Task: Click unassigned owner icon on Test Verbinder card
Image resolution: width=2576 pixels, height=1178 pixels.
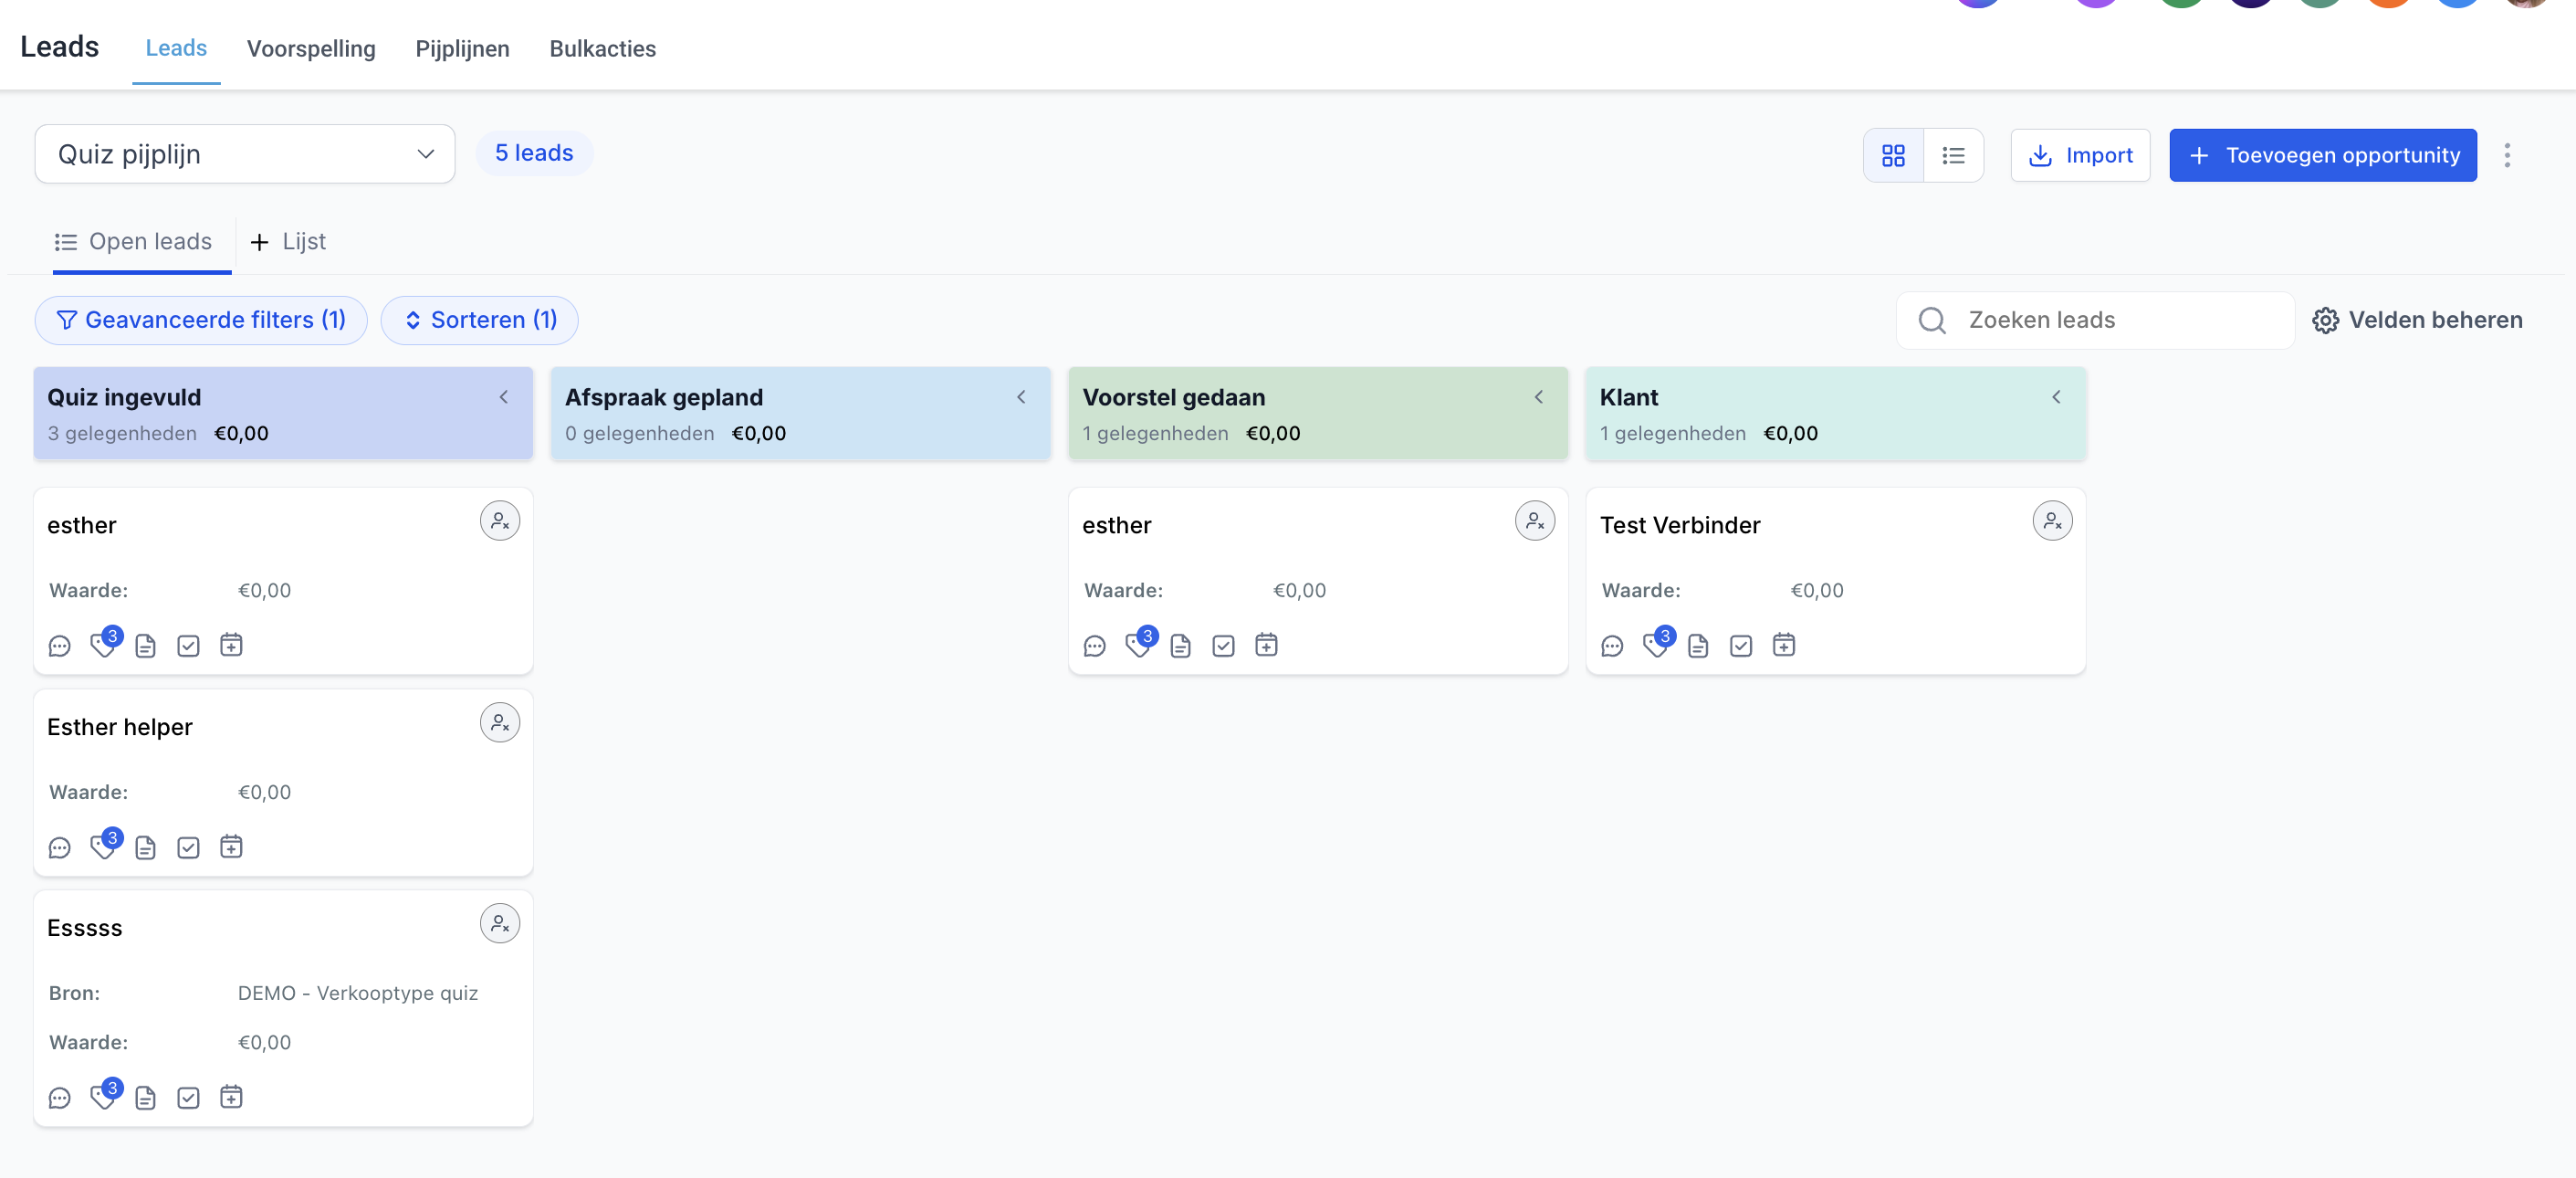Action: pyautogui.click(x=2052, y=521)
